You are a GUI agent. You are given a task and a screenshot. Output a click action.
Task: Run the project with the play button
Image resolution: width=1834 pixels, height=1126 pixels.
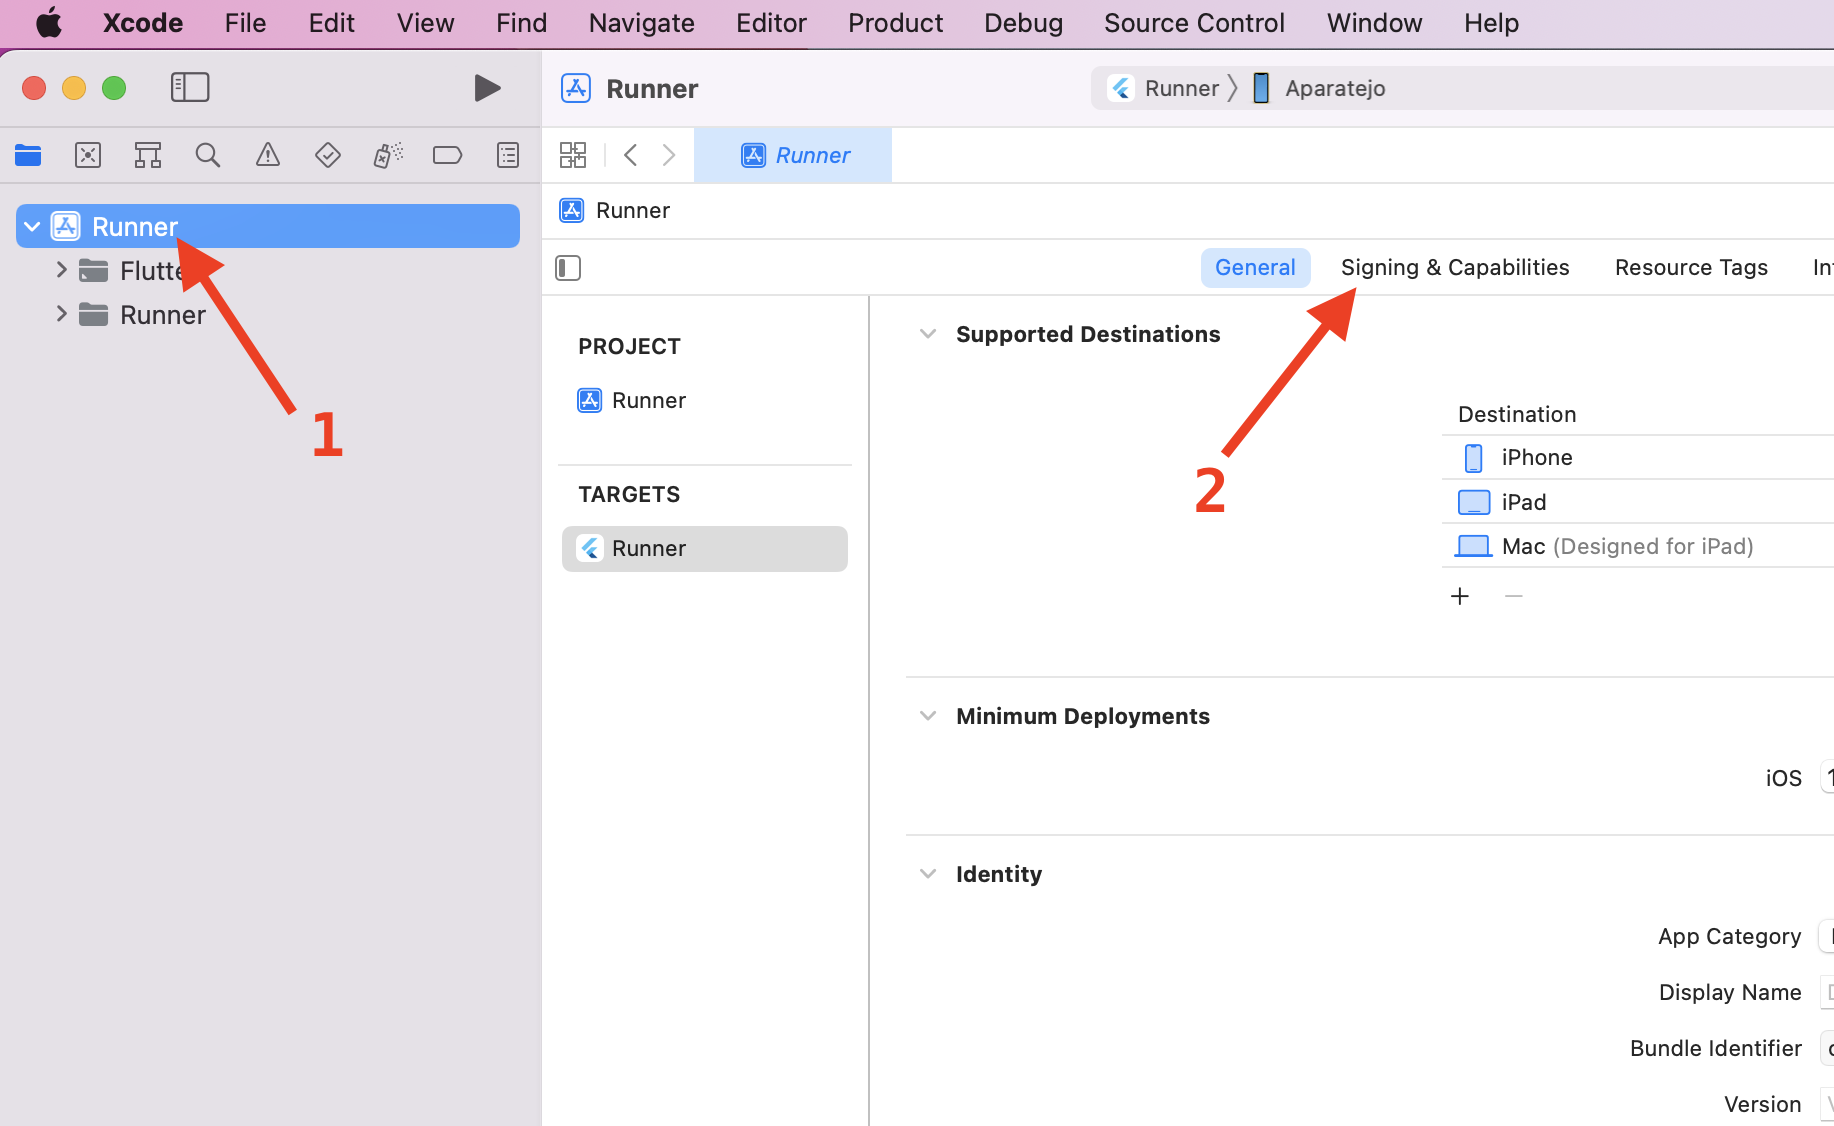(487, 88)
